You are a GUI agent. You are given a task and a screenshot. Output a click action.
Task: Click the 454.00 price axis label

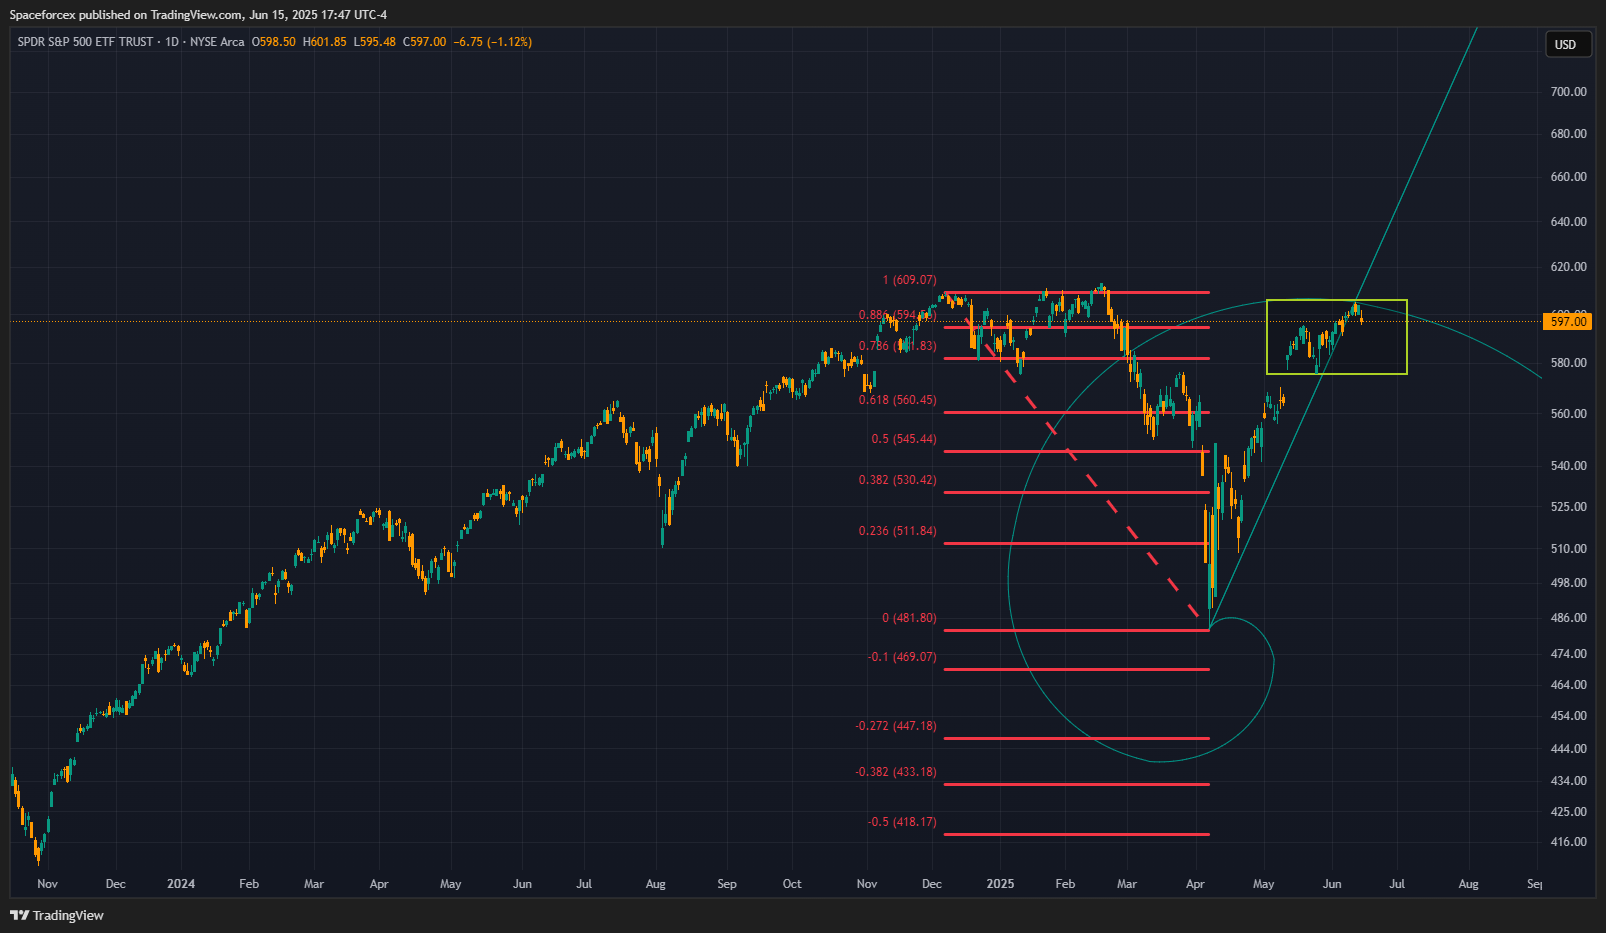click(1568, 715)
